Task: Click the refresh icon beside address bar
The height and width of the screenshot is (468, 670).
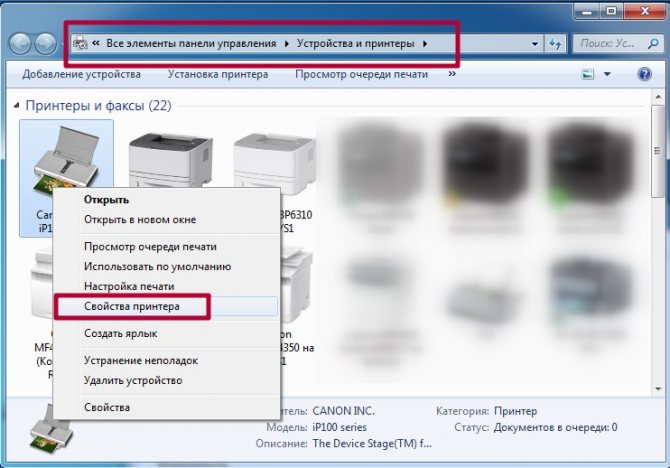Action: pyautogui.click(x=557, y=44)
